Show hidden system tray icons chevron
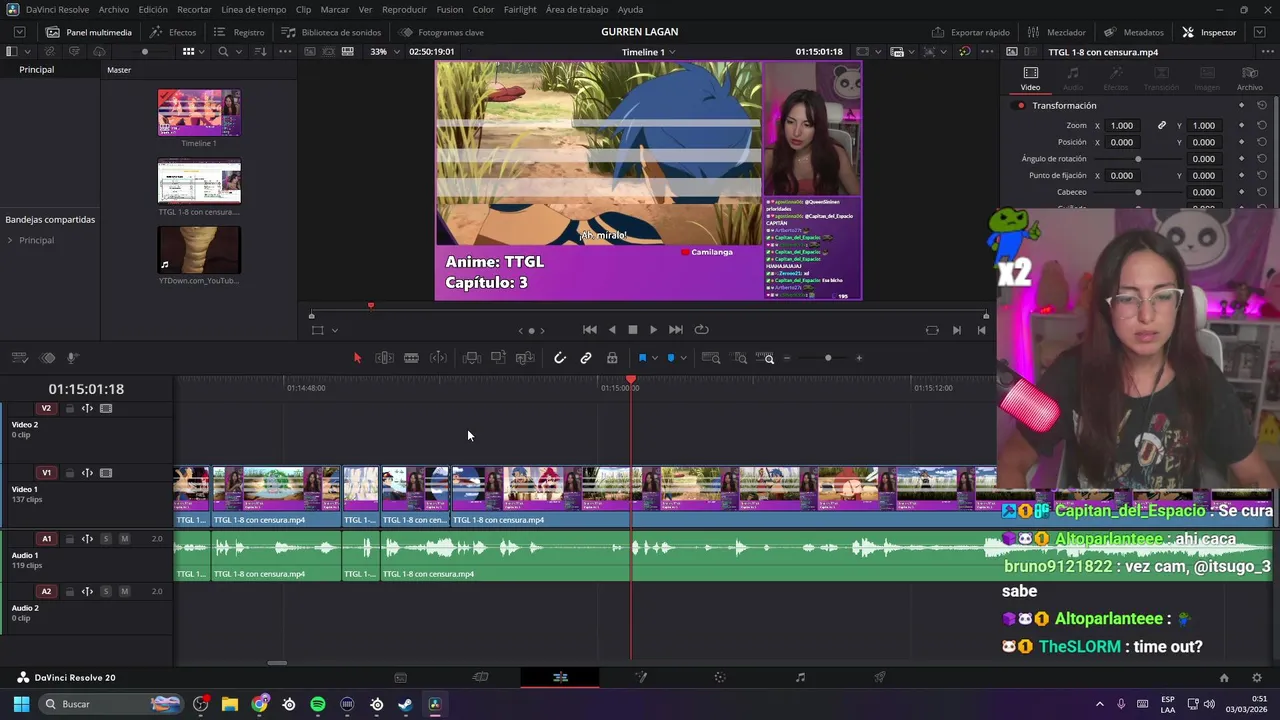Image resolution: width=1280 pixels, height=720 pixels. point(1100,704)
